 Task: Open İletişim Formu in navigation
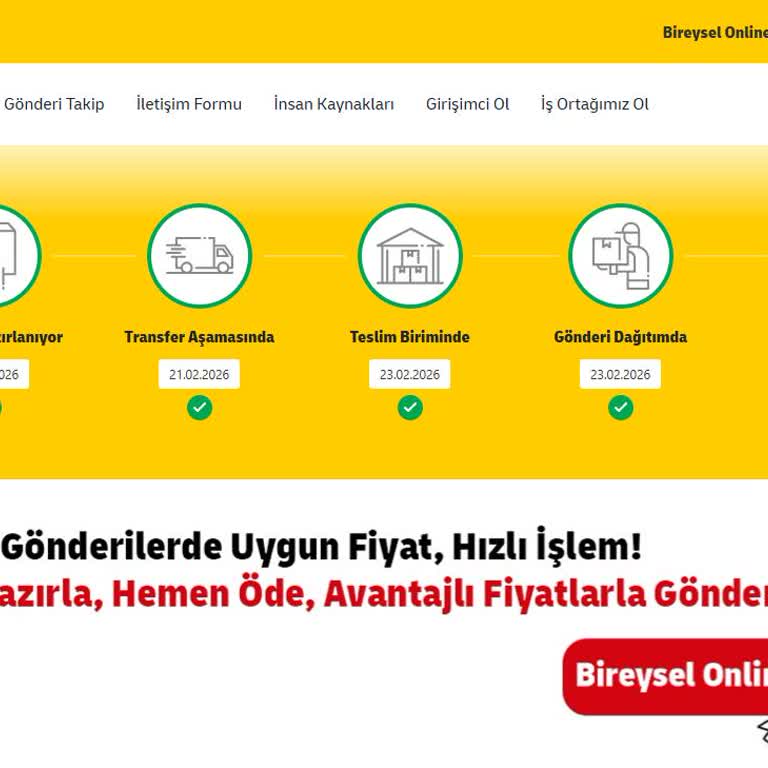(x=189, y=104)
